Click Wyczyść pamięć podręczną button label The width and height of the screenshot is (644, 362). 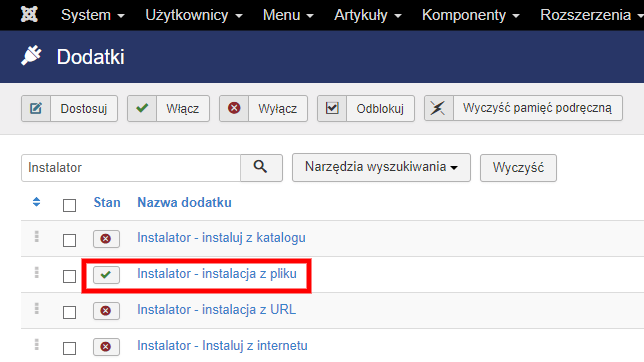pyautogui.click(x=537, y=108)
